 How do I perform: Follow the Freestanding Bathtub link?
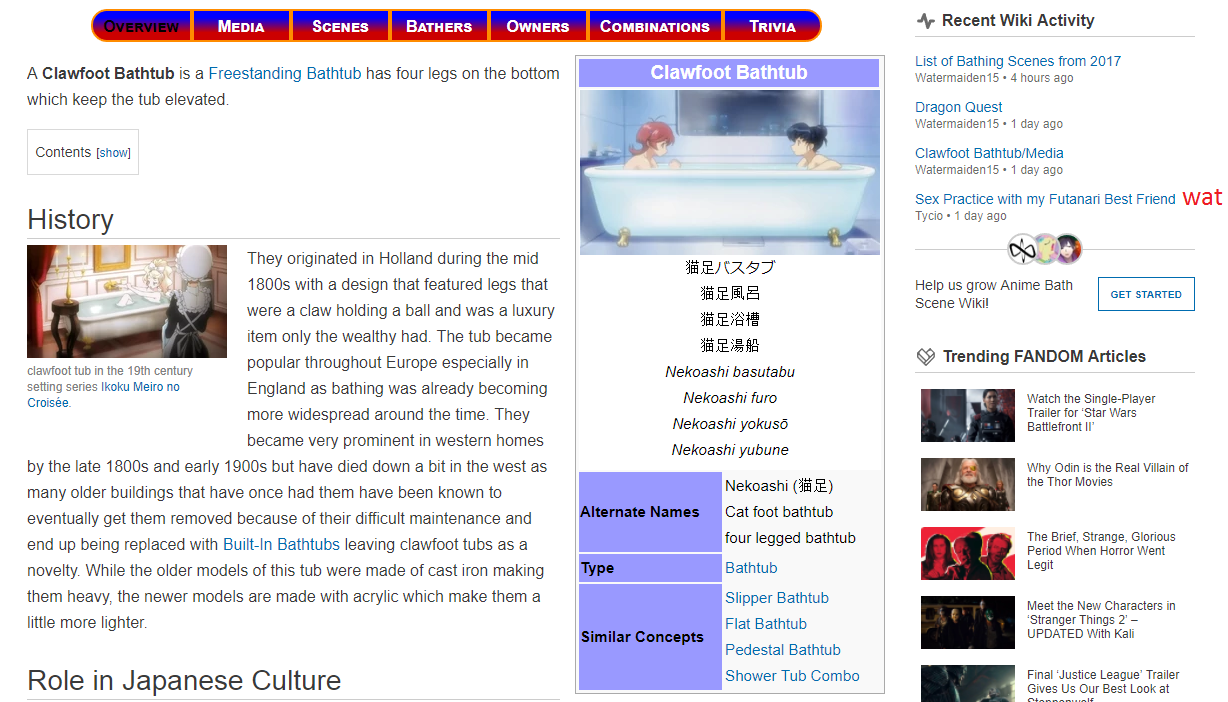click(x=285, y=73)
